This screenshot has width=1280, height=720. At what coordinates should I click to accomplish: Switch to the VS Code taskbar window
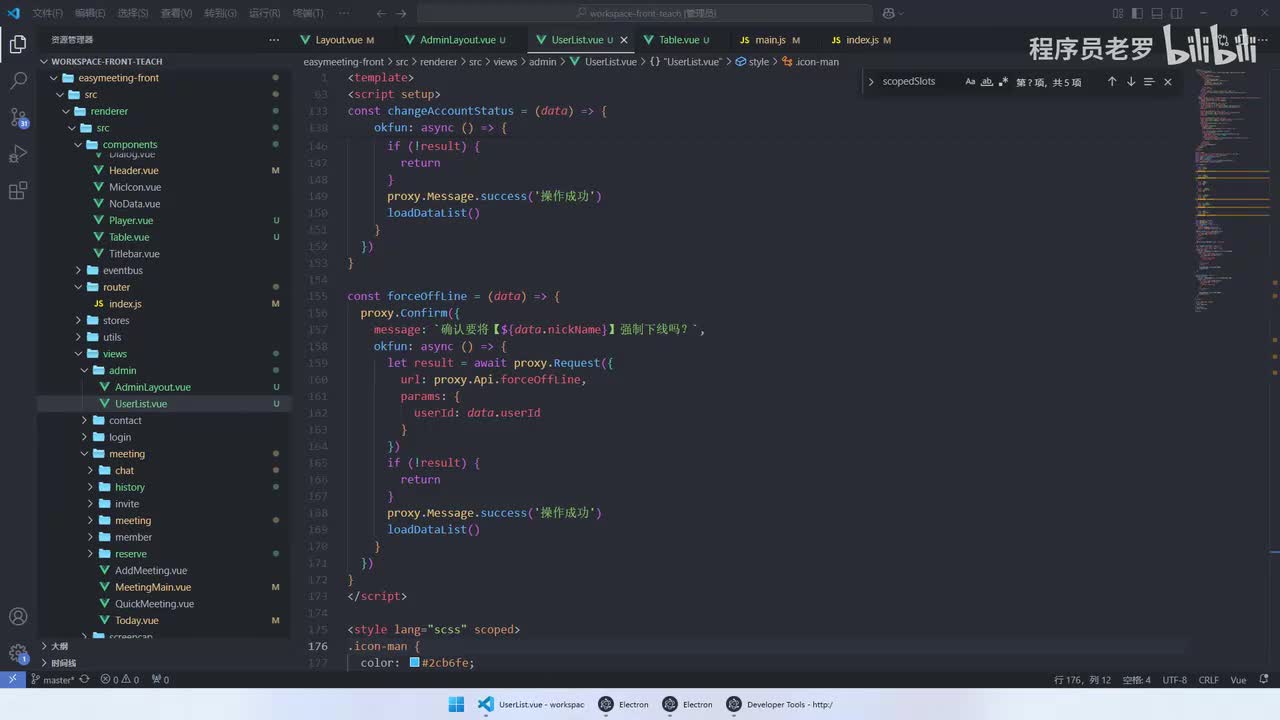tap(531, 704)
